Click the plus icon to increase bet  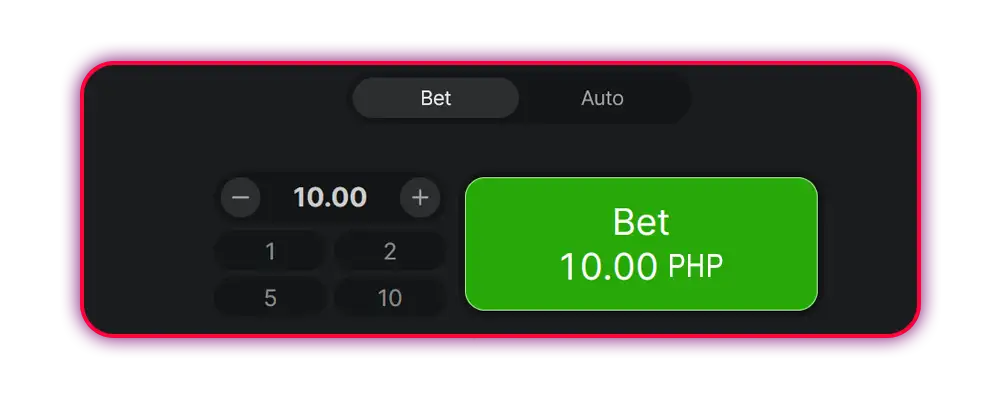tap(420, 198)
